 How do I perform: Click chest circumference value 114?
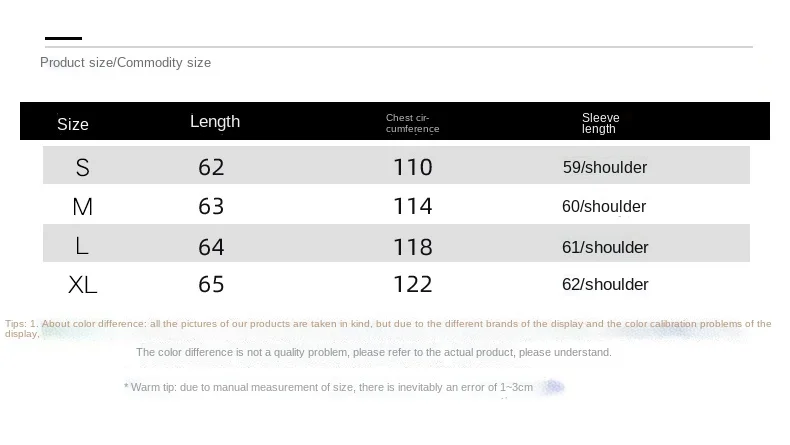point(413,206)
